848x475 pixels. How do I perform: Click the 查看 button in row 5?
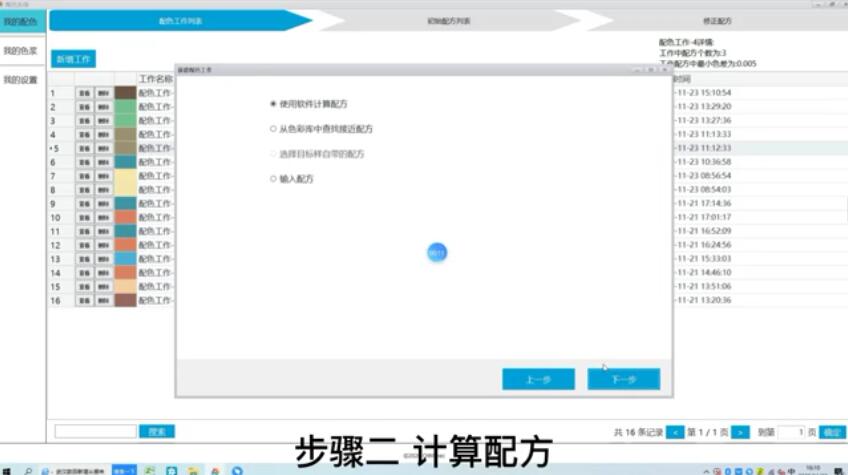tap(84, 148)
